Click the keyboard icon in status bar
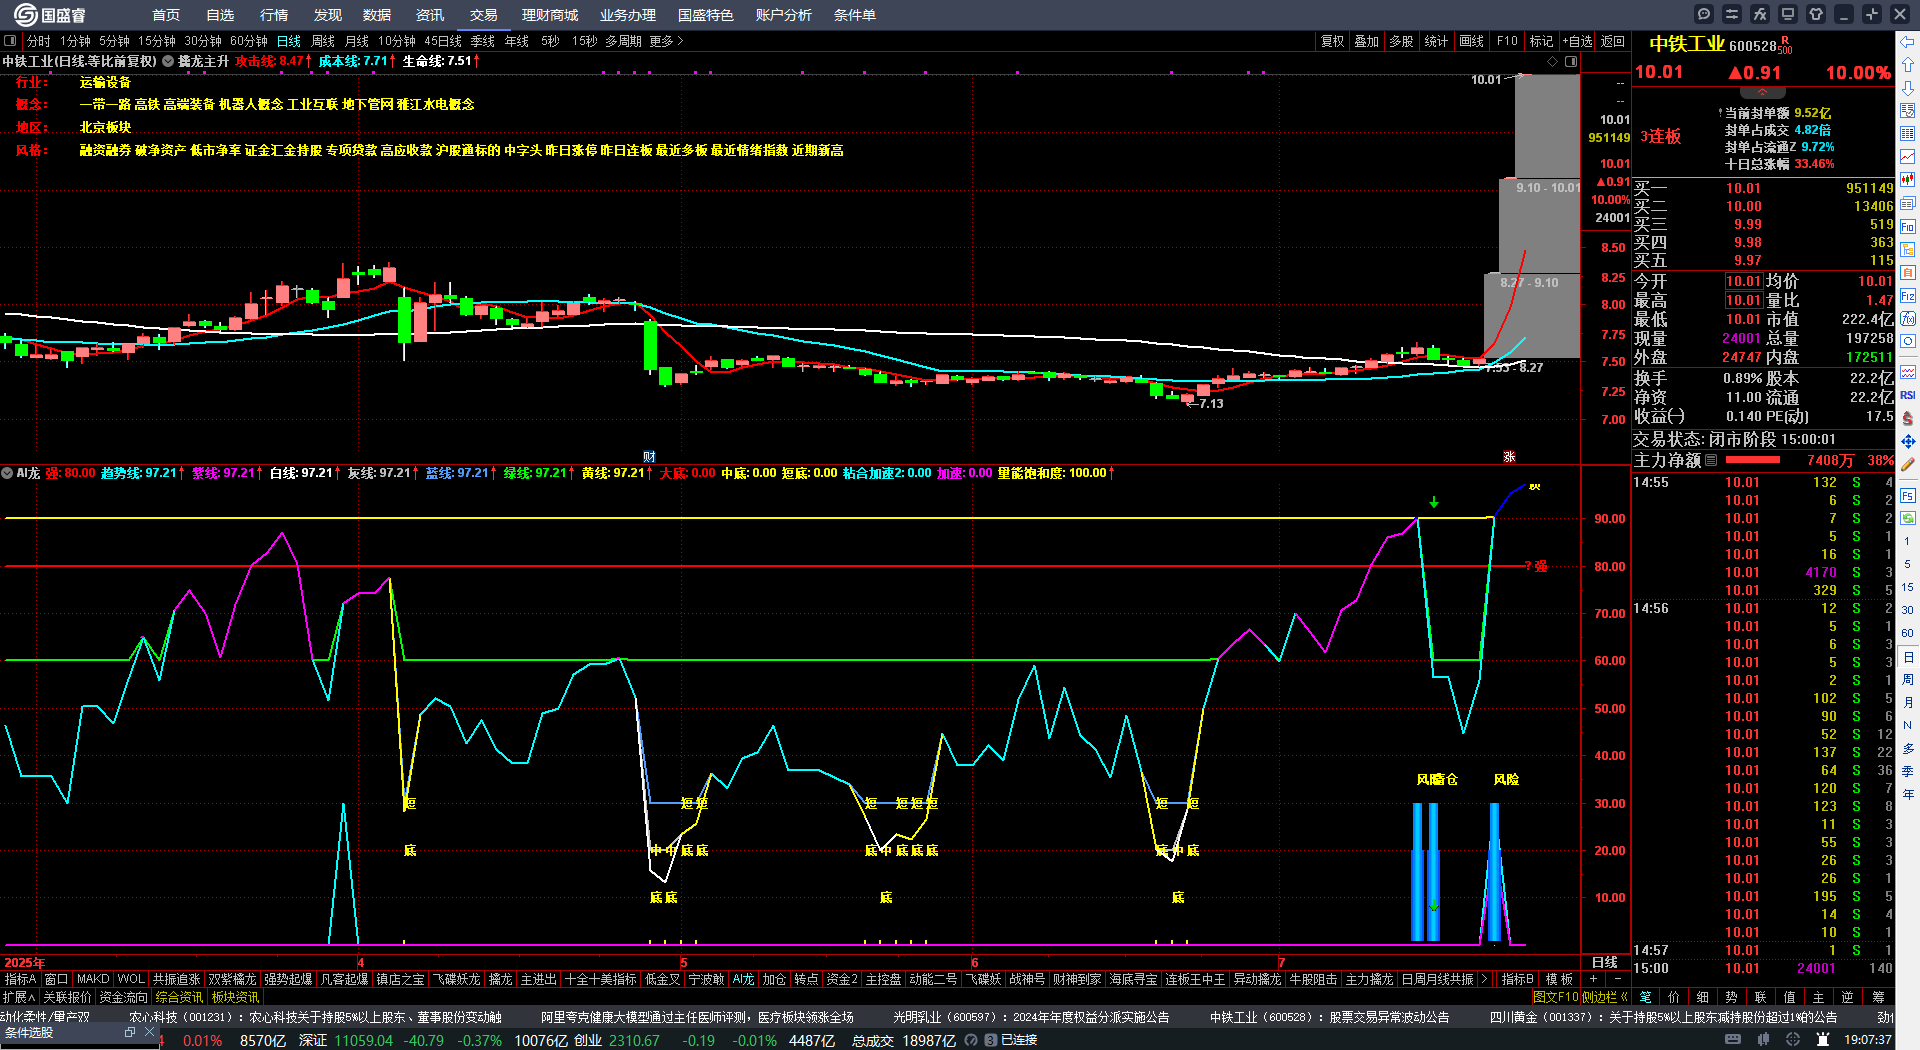1920x1050 pixels. [x=1733, y=1040]
